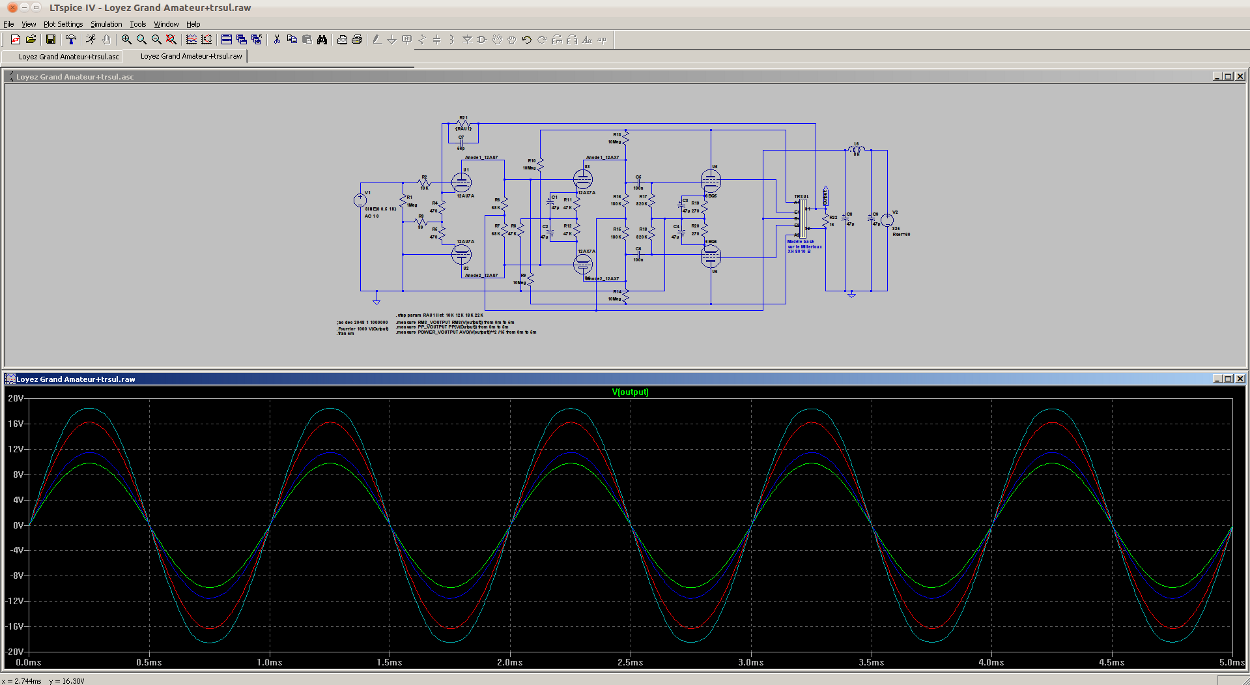The width and height of the screenshot is (1250, 685).
Task: Open the Simulation menu
Action: point(106,23)
